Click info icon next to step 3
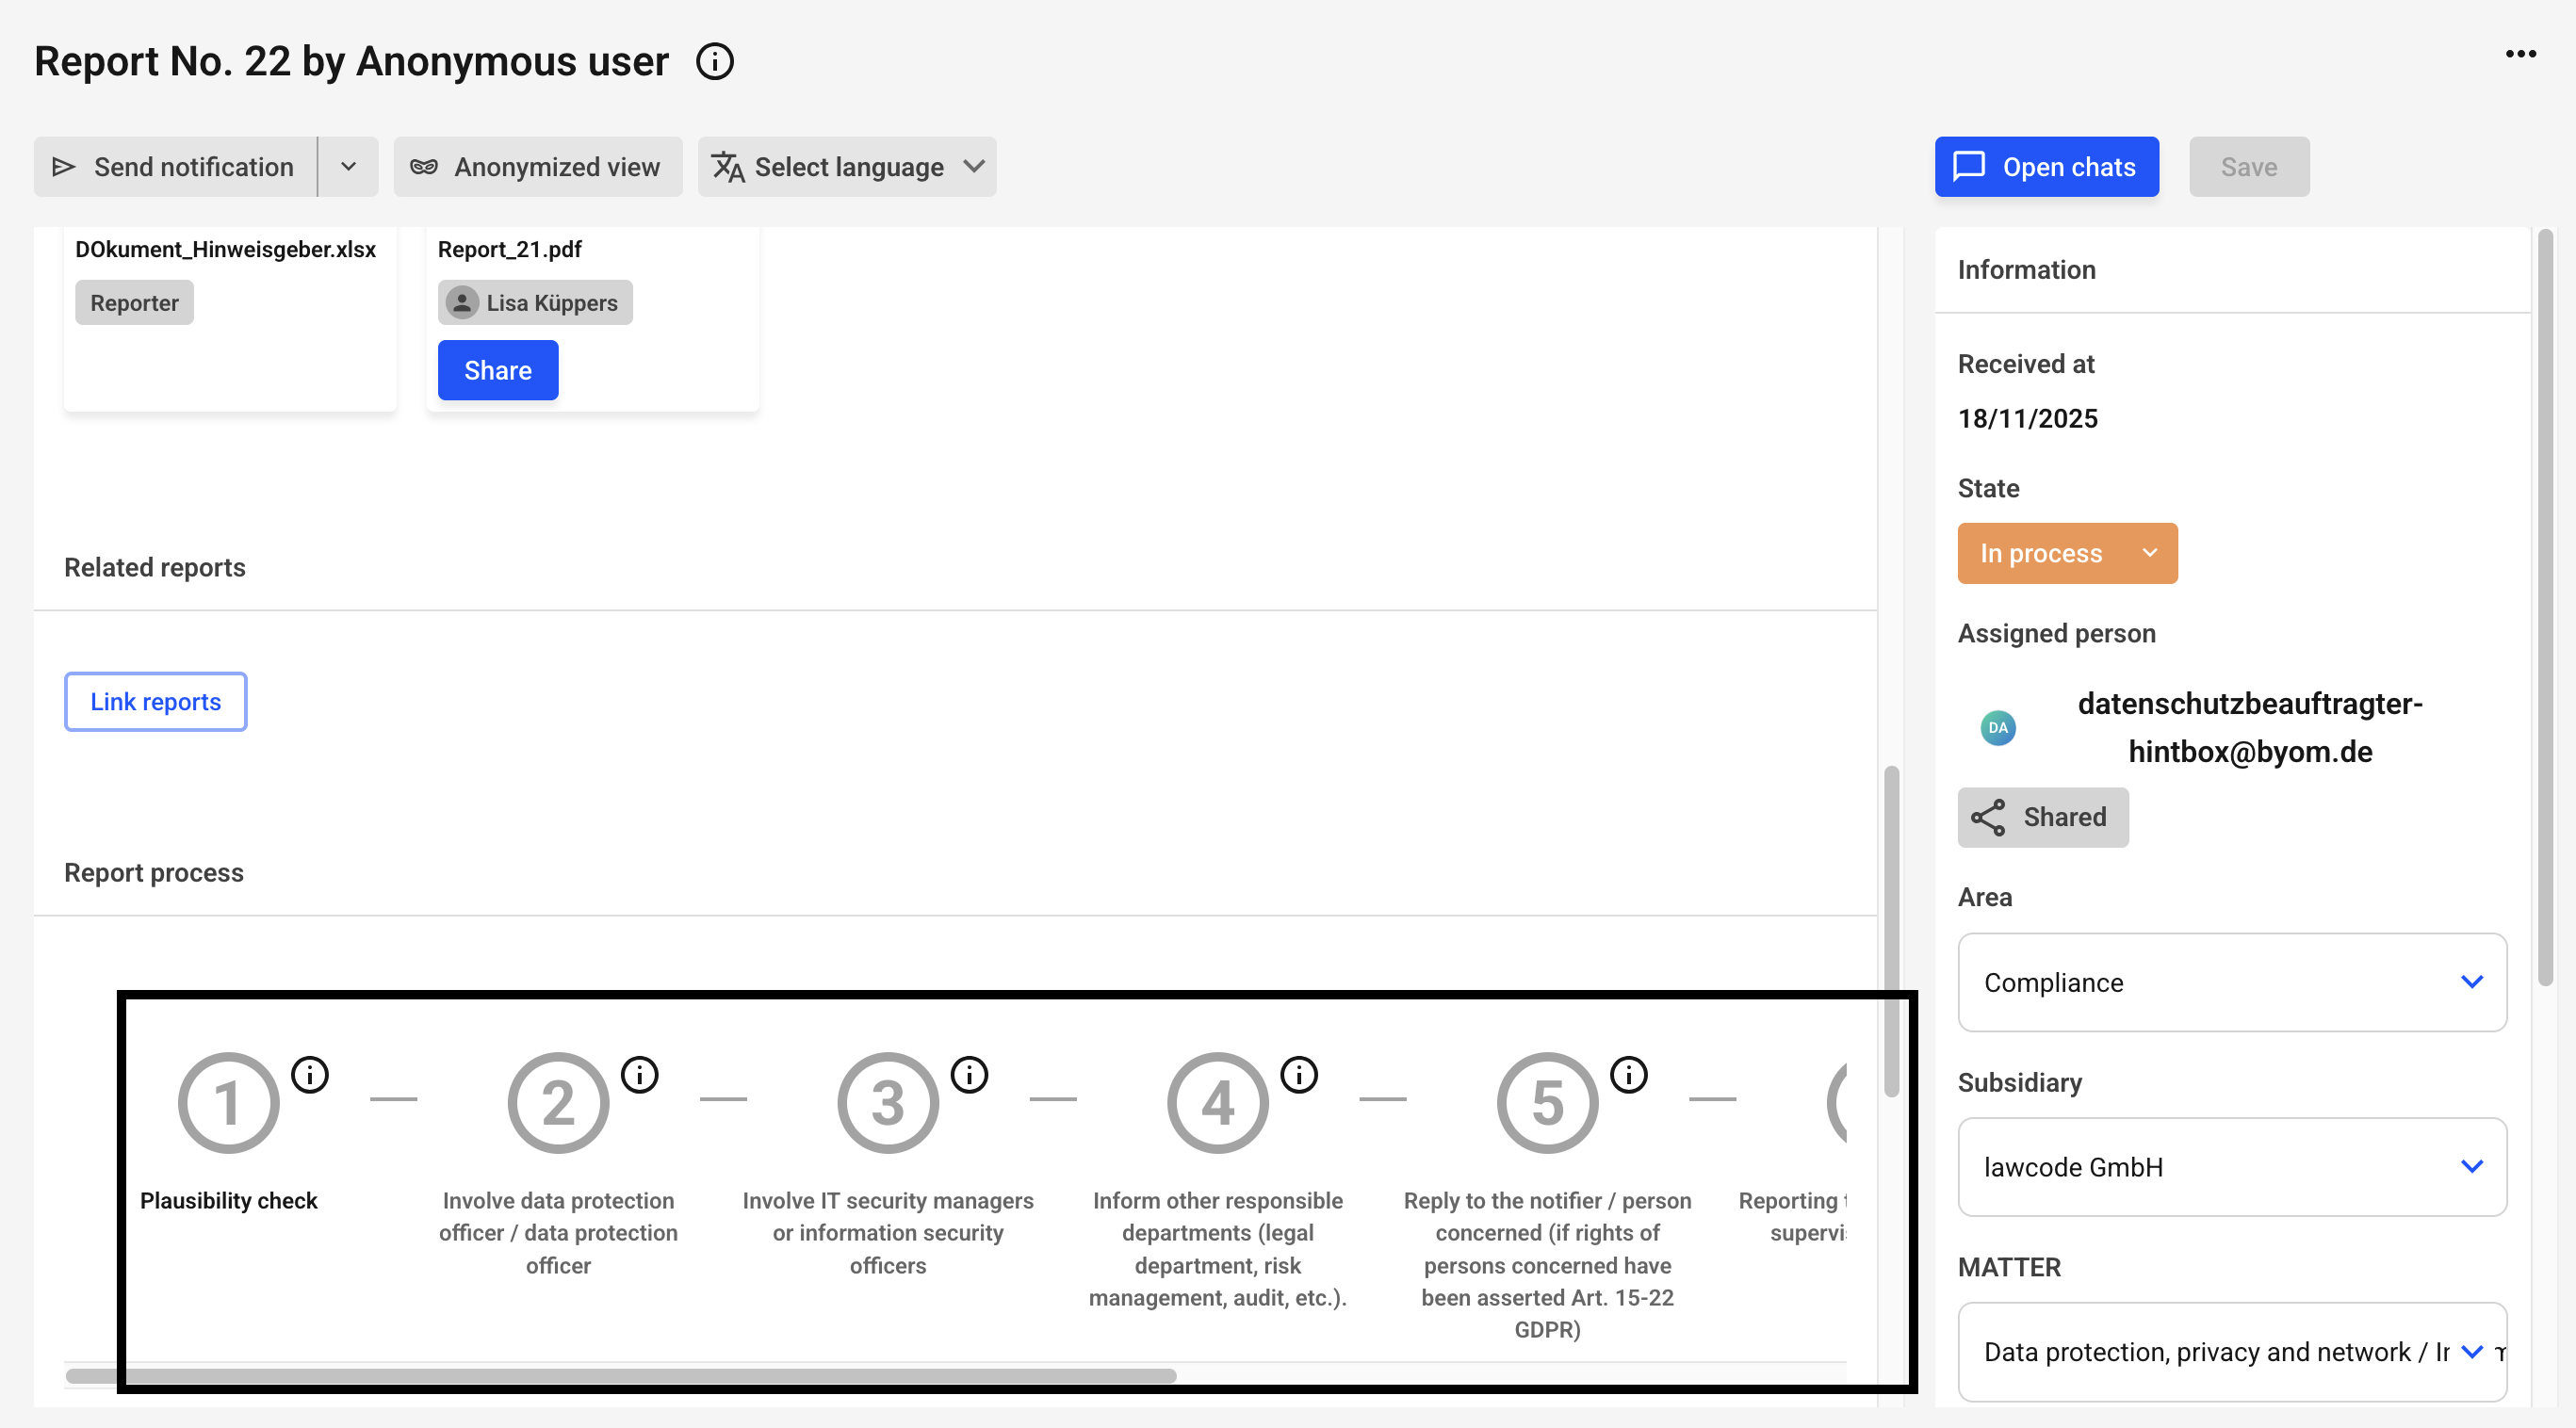The width and height of the screenshot is (2576, 1428). point(969,1075)
